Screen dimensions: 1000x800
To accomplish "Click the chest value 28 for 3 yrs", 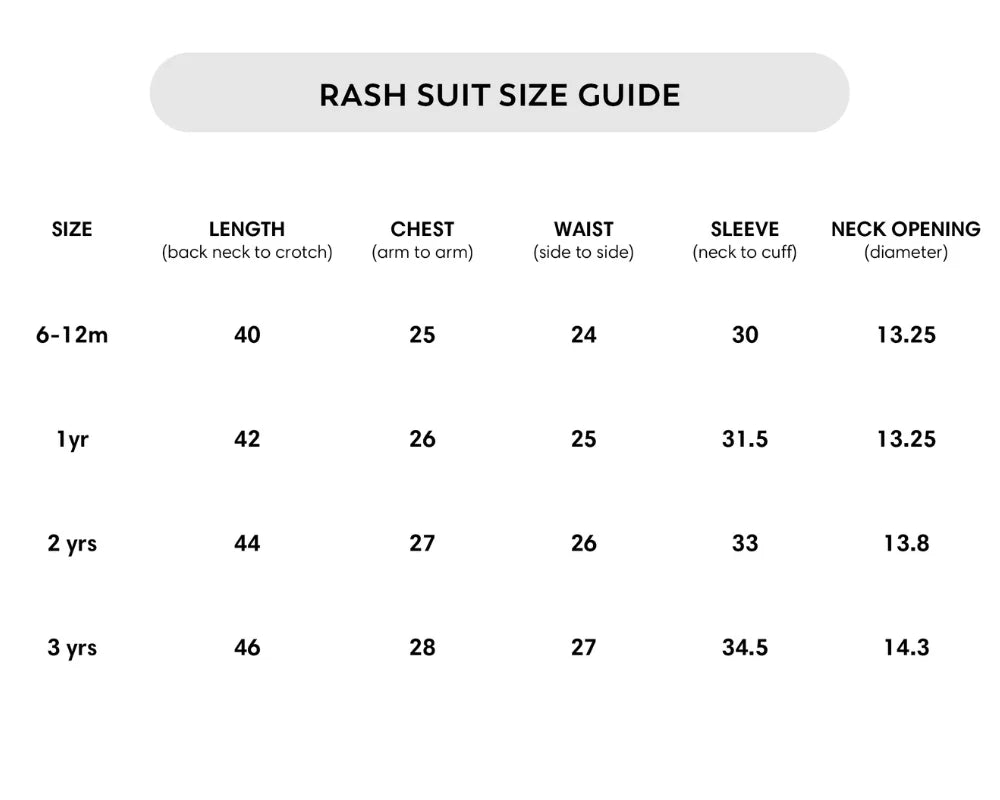I will coord(422,647).
